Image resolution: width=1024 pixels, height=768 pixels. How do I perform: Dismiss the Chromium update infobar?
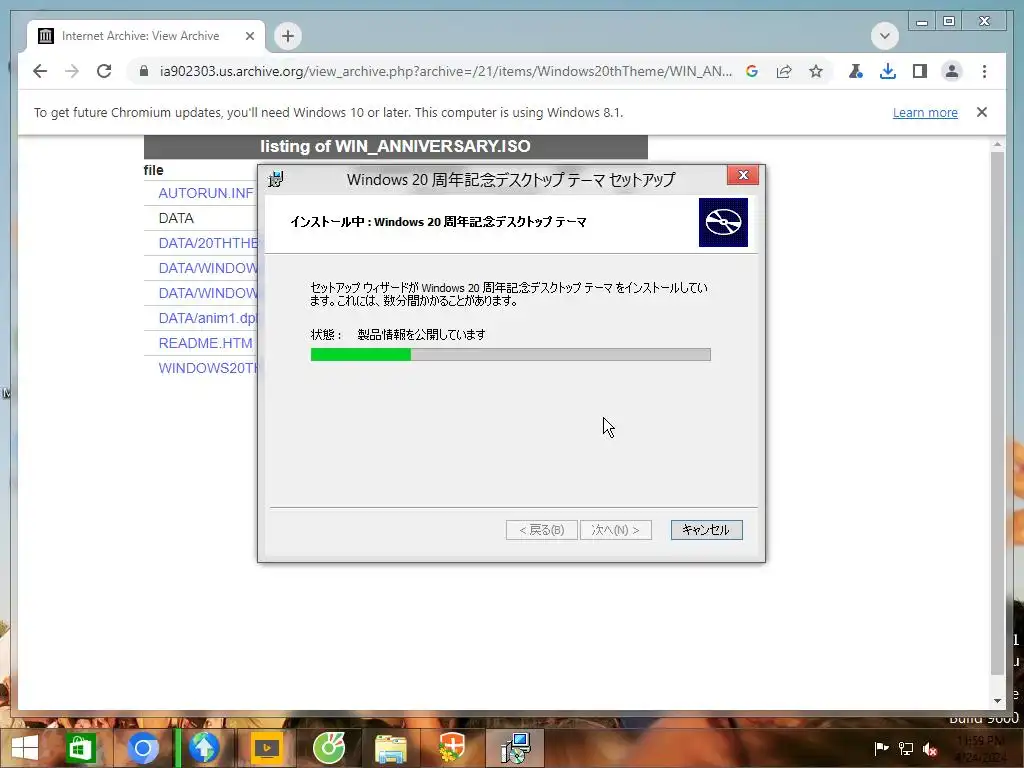(982, 112)
